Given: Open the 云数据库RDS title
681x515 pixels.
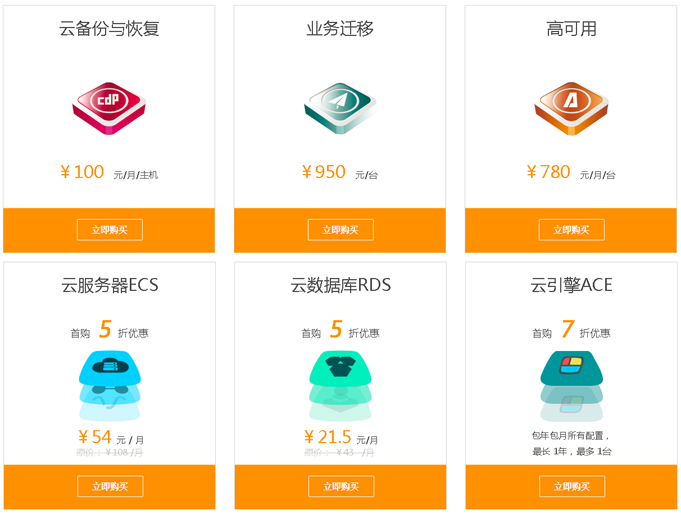Looking at the screenshot, I should click(x=340, y=285).
